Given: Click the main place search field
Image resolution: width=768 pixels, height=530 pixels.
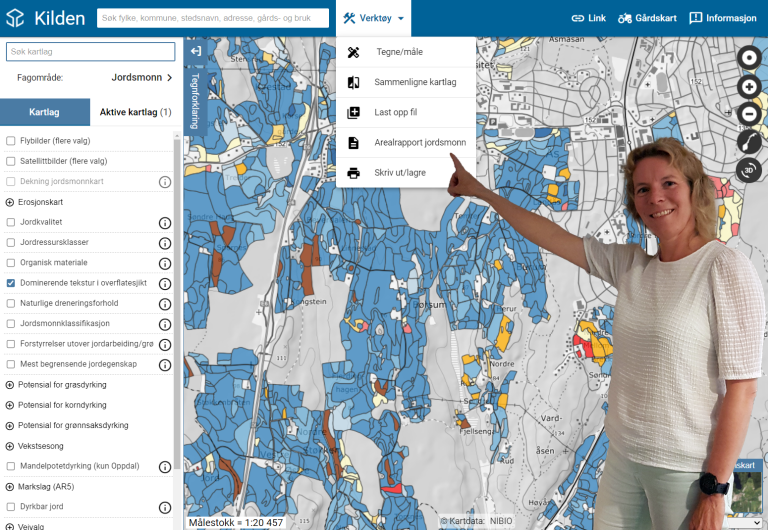Looking at the screenshot, I should (213, 18).
